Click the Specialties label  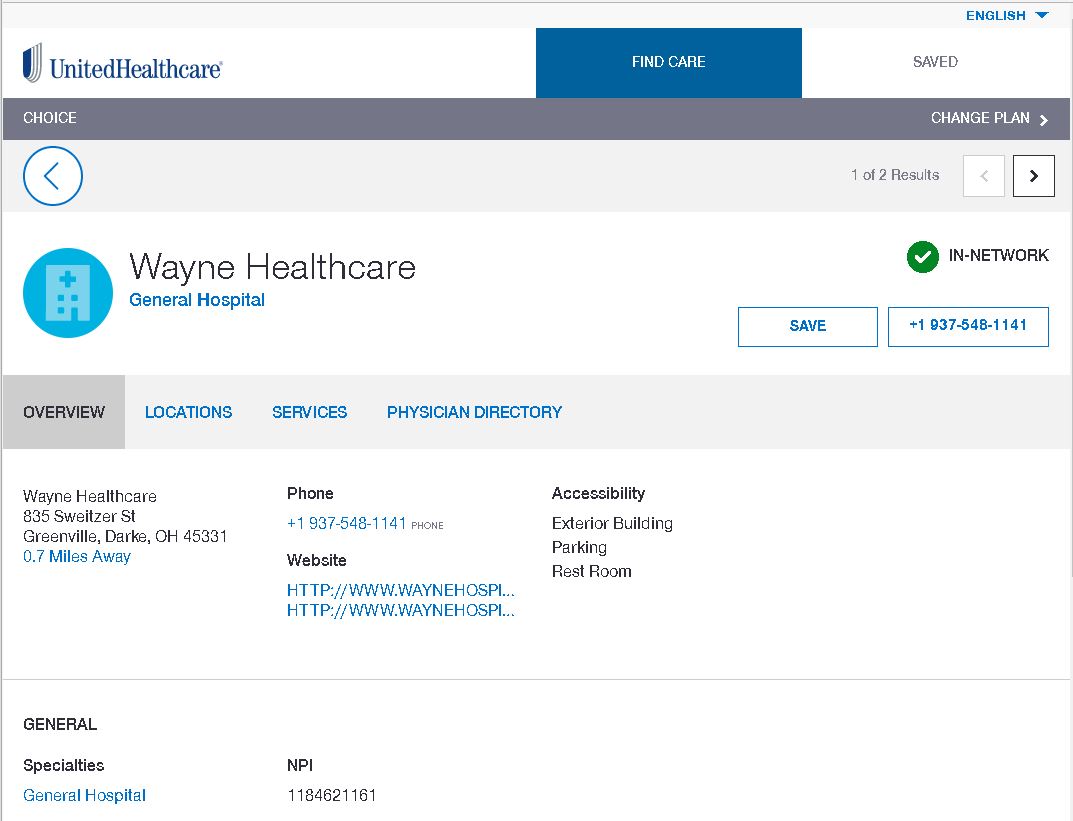(x=63, y=766)
